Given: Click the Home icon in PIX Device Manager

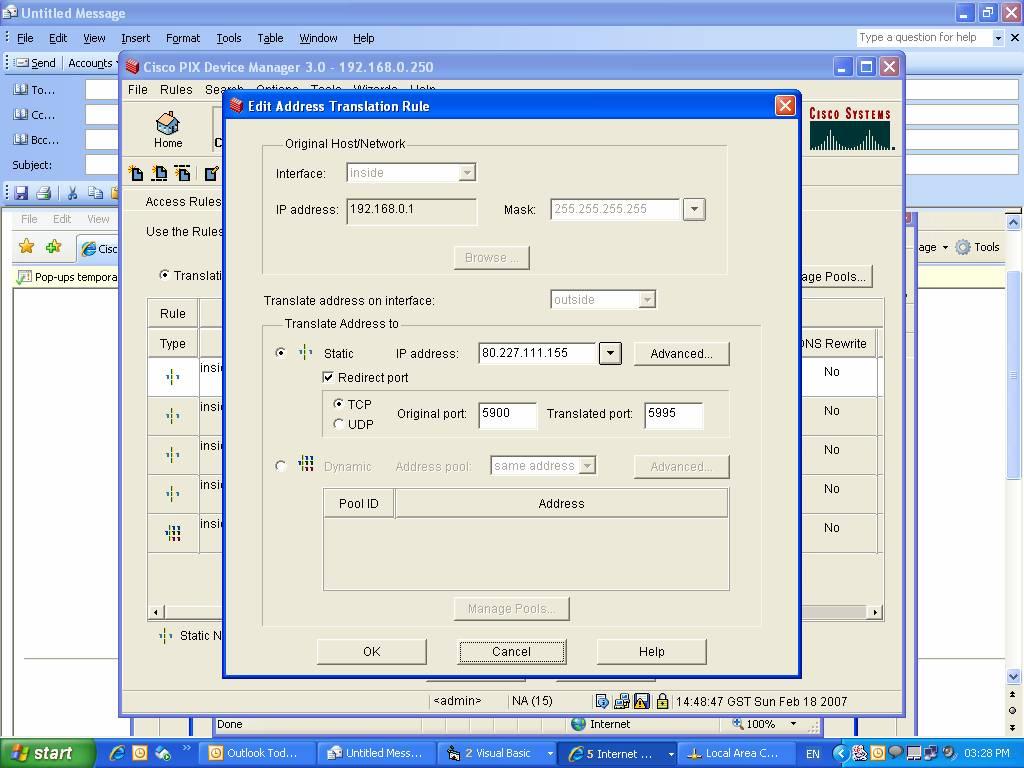Looking at the screenshot, I should click(168, 129).
